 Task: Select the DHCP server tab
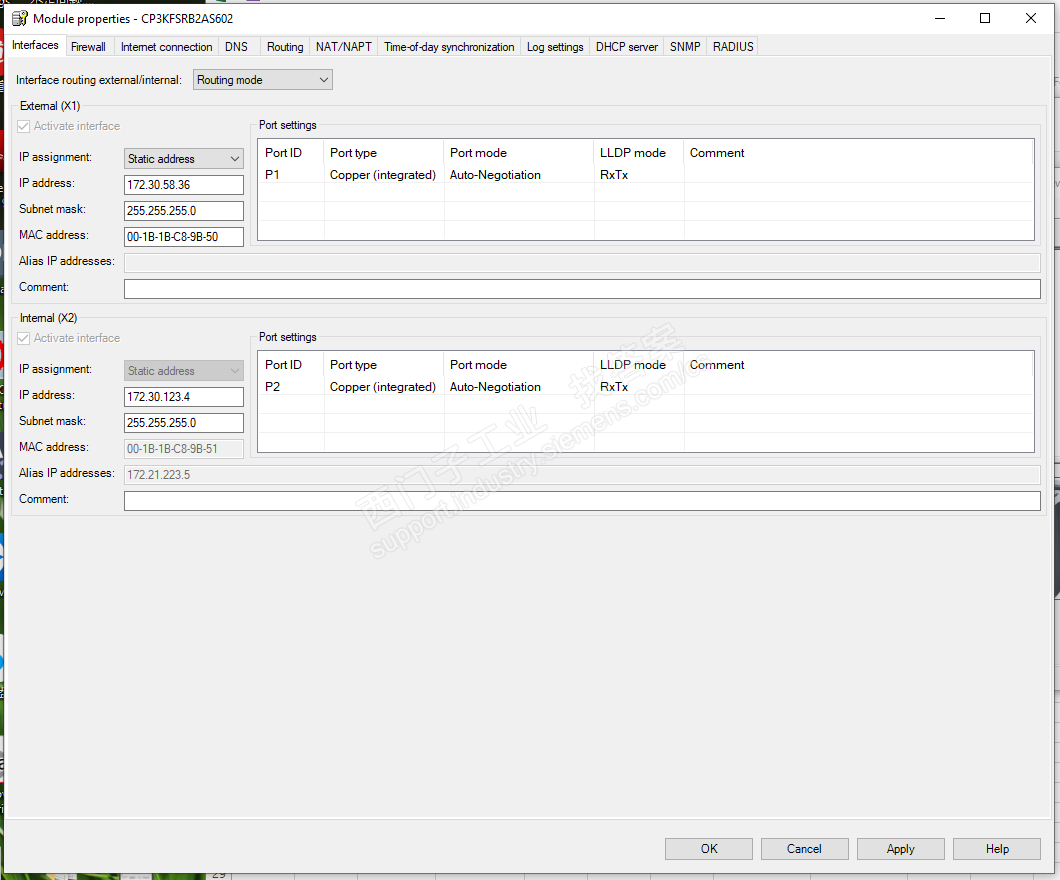coord(627,47)
